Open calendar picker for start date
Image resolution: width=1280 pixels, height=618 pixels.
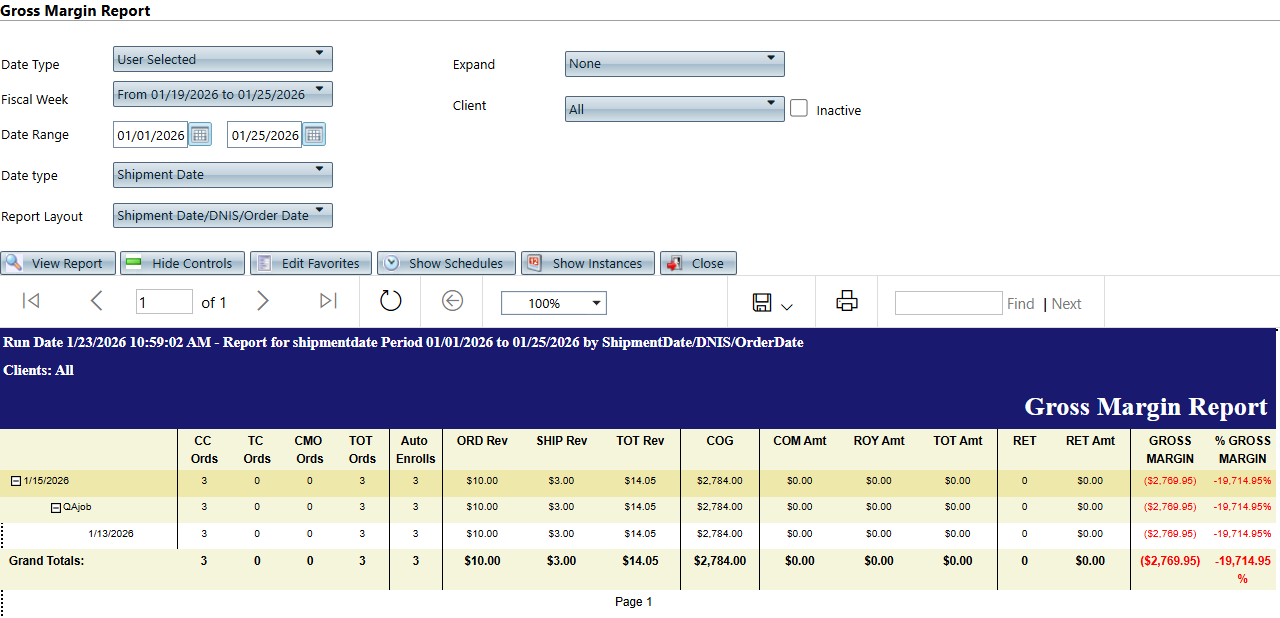(200, 135)
